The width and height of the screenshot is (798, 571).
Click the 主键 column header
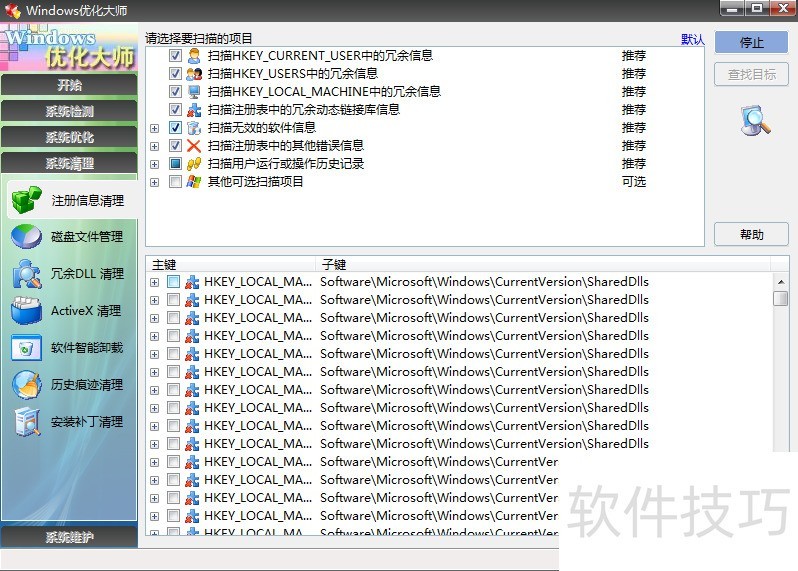point(231,265)
